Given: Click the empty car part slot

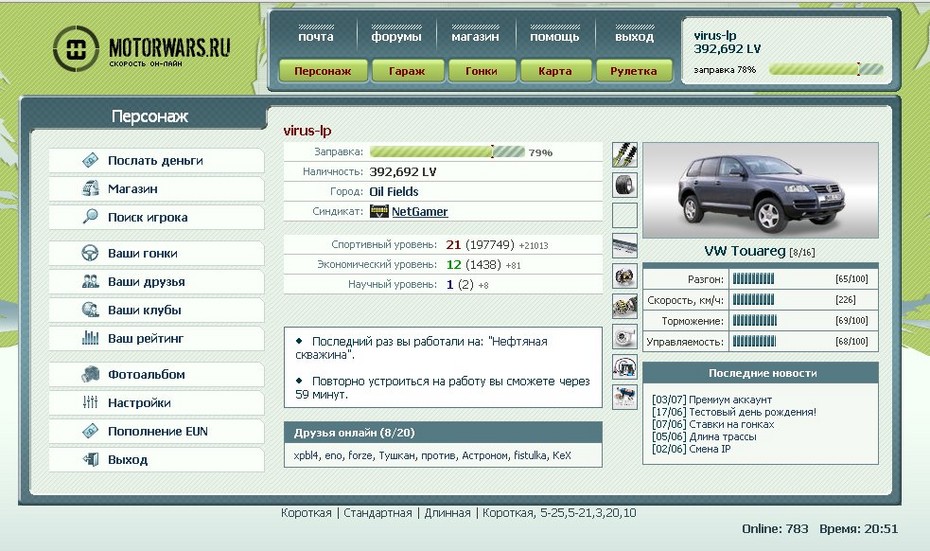Looking at the screenshot, I should (625, 215).
